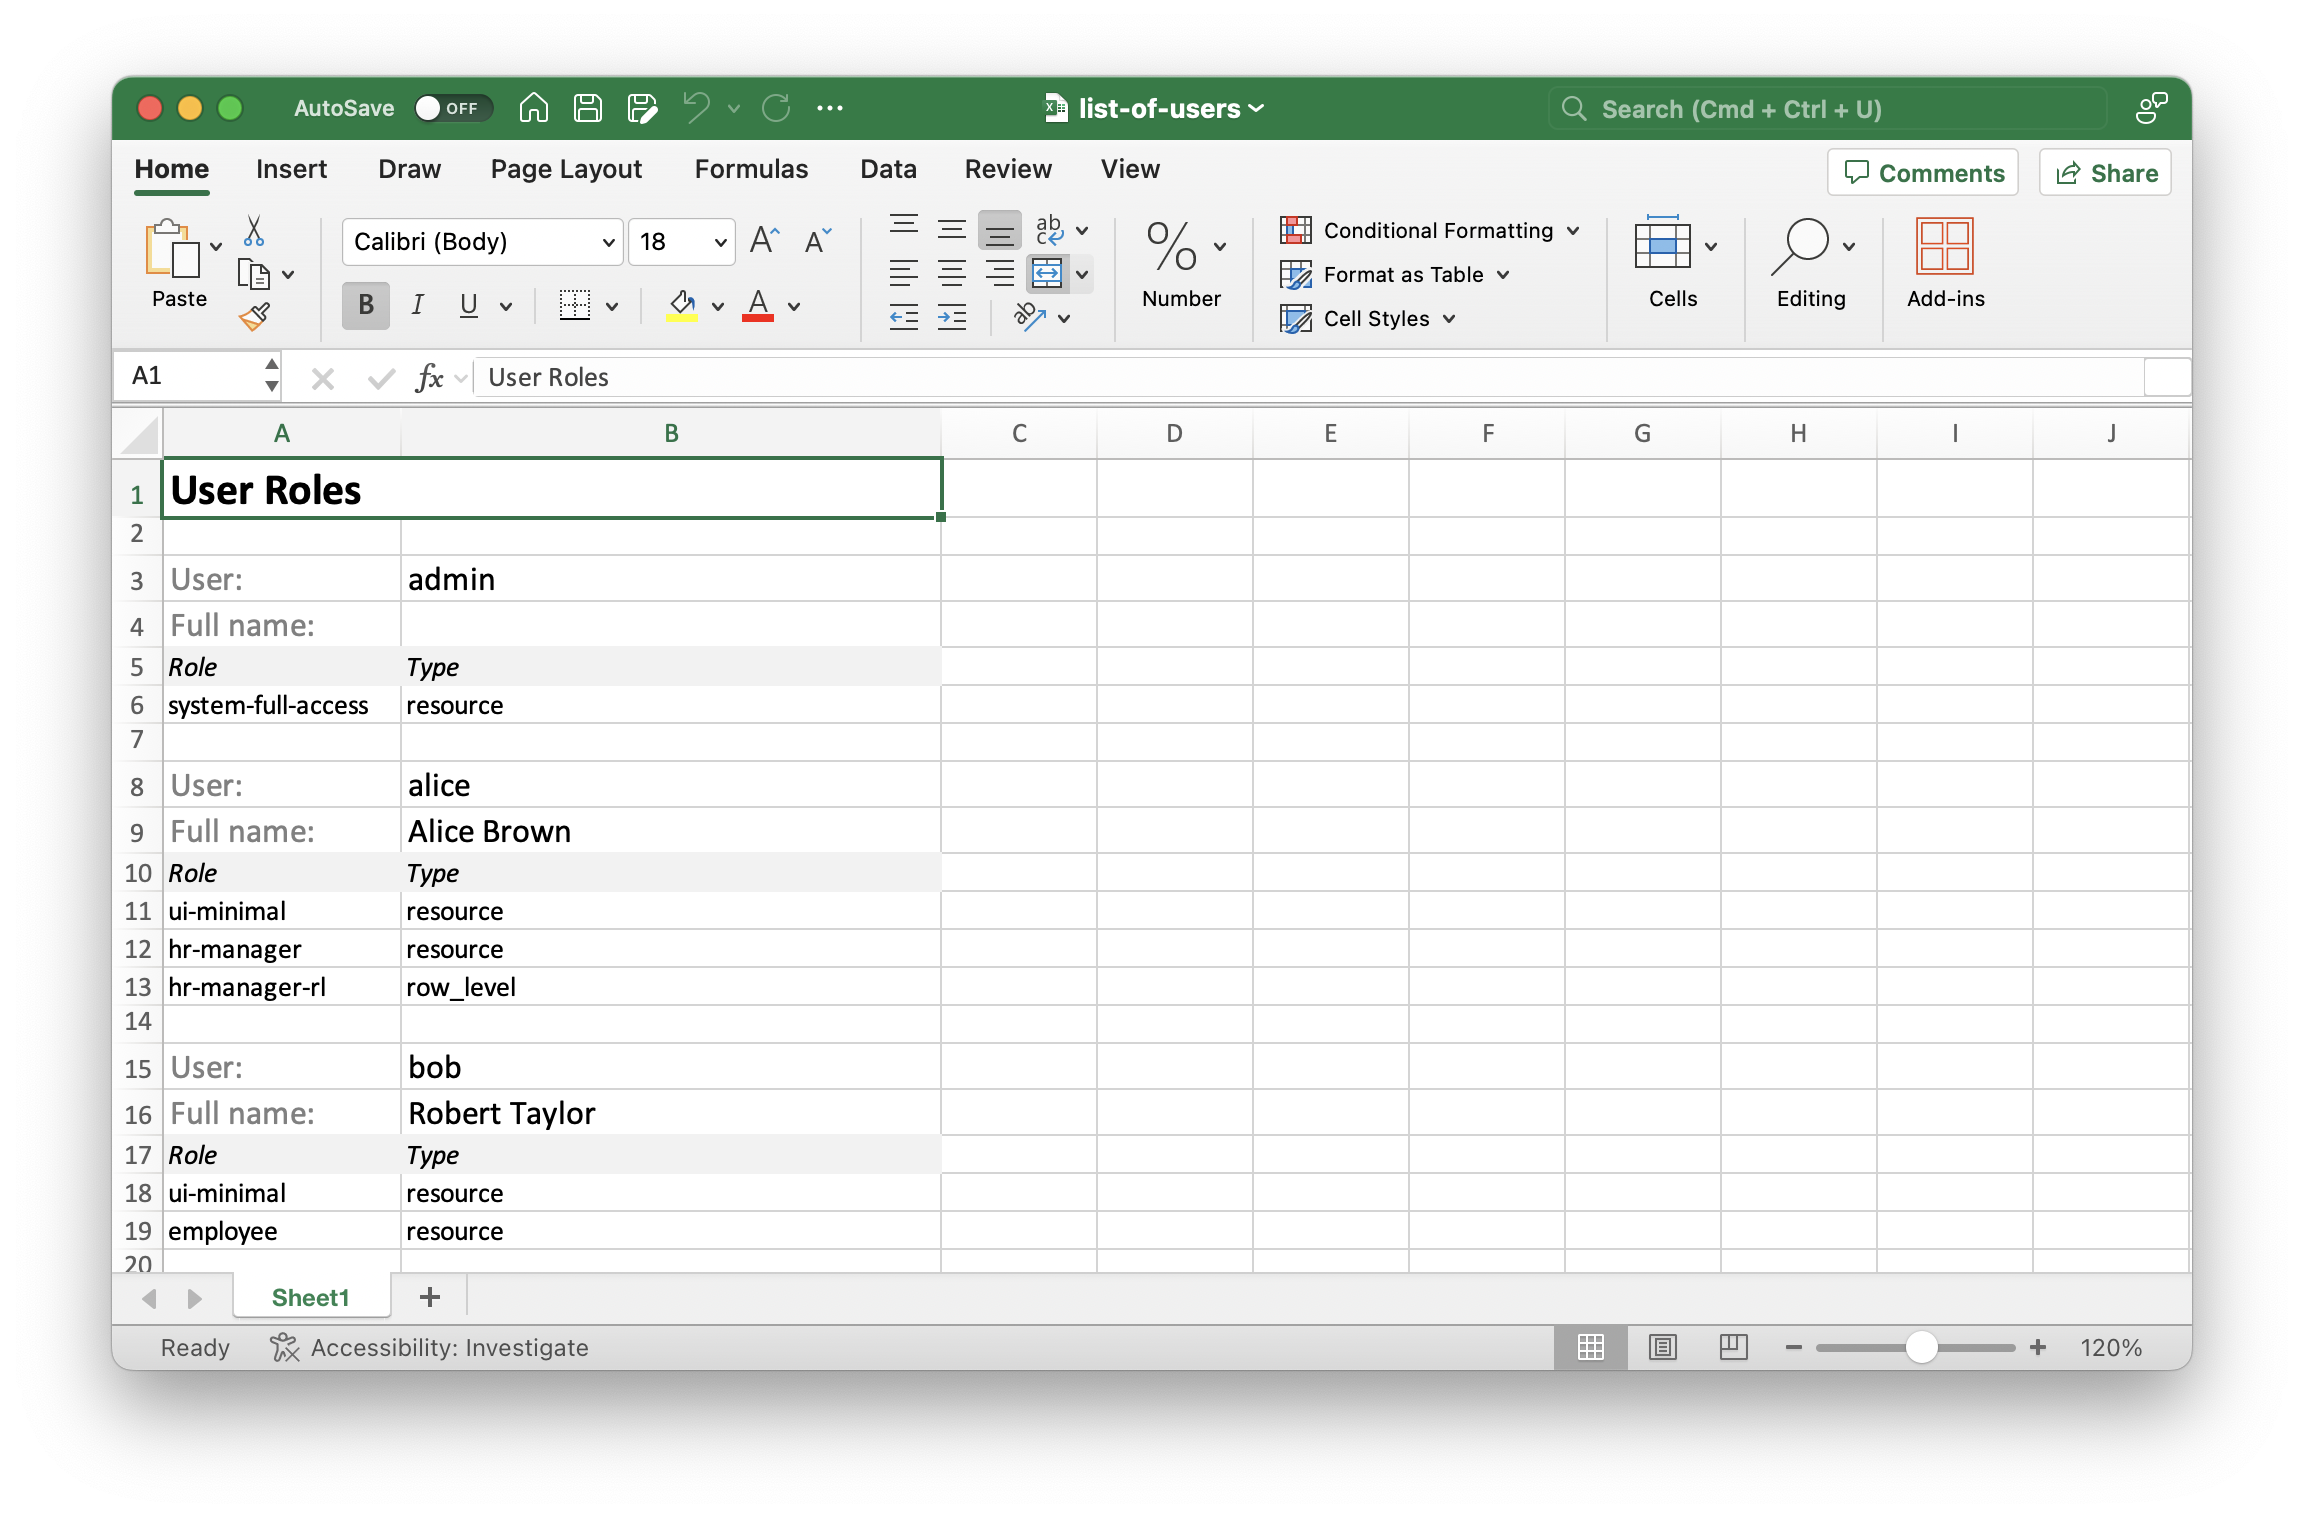Switch to the Formulas tab
2304x1518 pixels.
751,169
